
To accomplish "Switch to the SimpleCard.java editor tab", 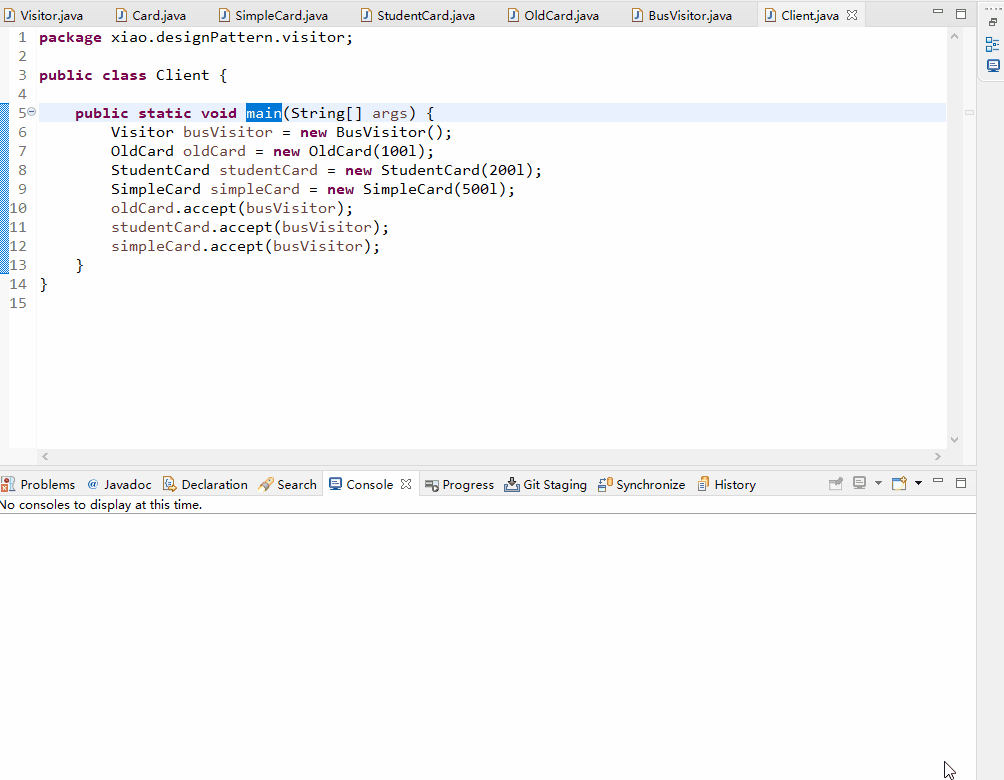I will 273,15.
